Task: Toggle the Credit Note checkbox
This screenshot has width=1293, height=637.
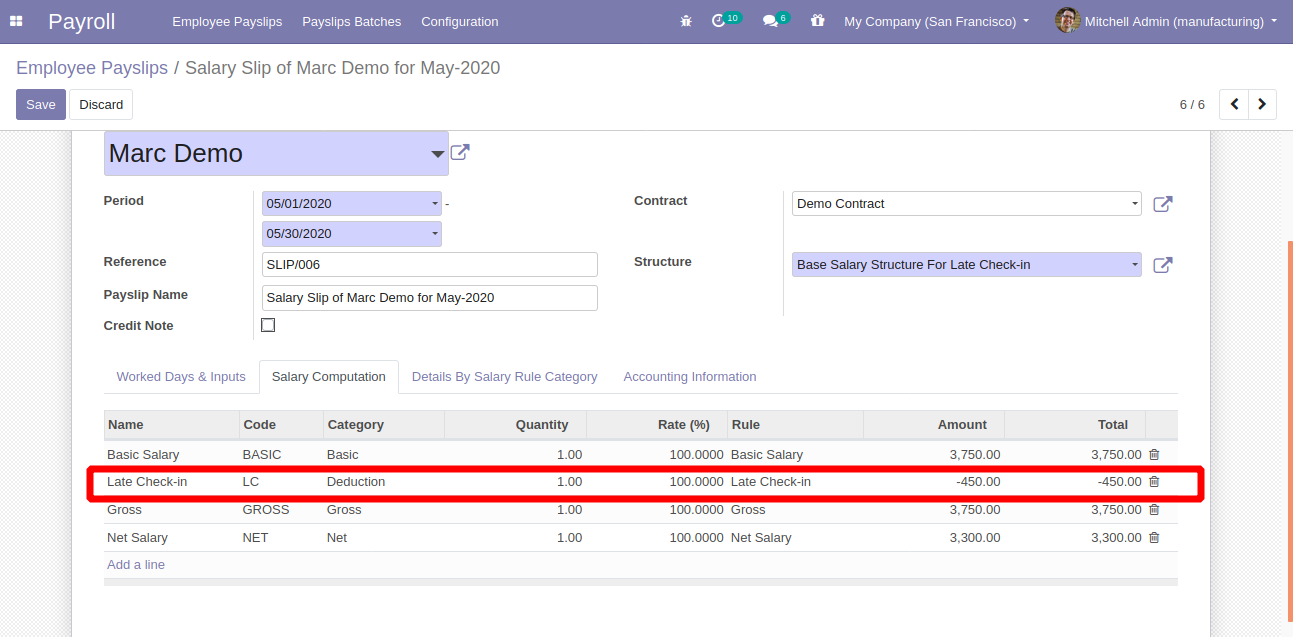Action: tap(268, 325)
